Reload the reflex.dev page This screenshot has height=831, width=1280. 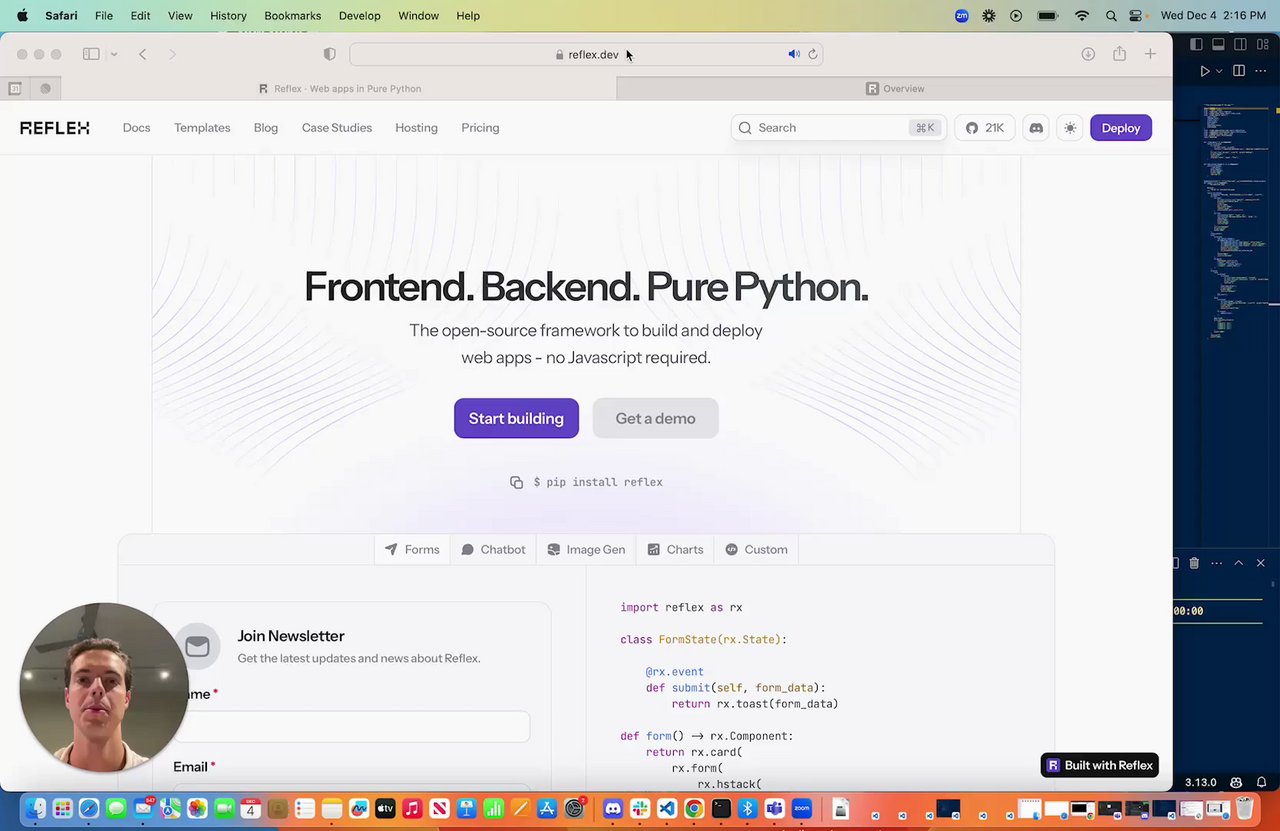point(812,54)
